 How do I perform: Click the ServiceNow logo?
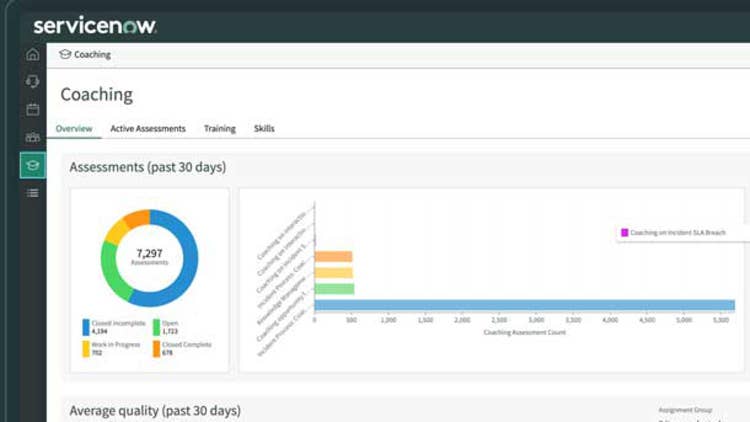point(95,26)
